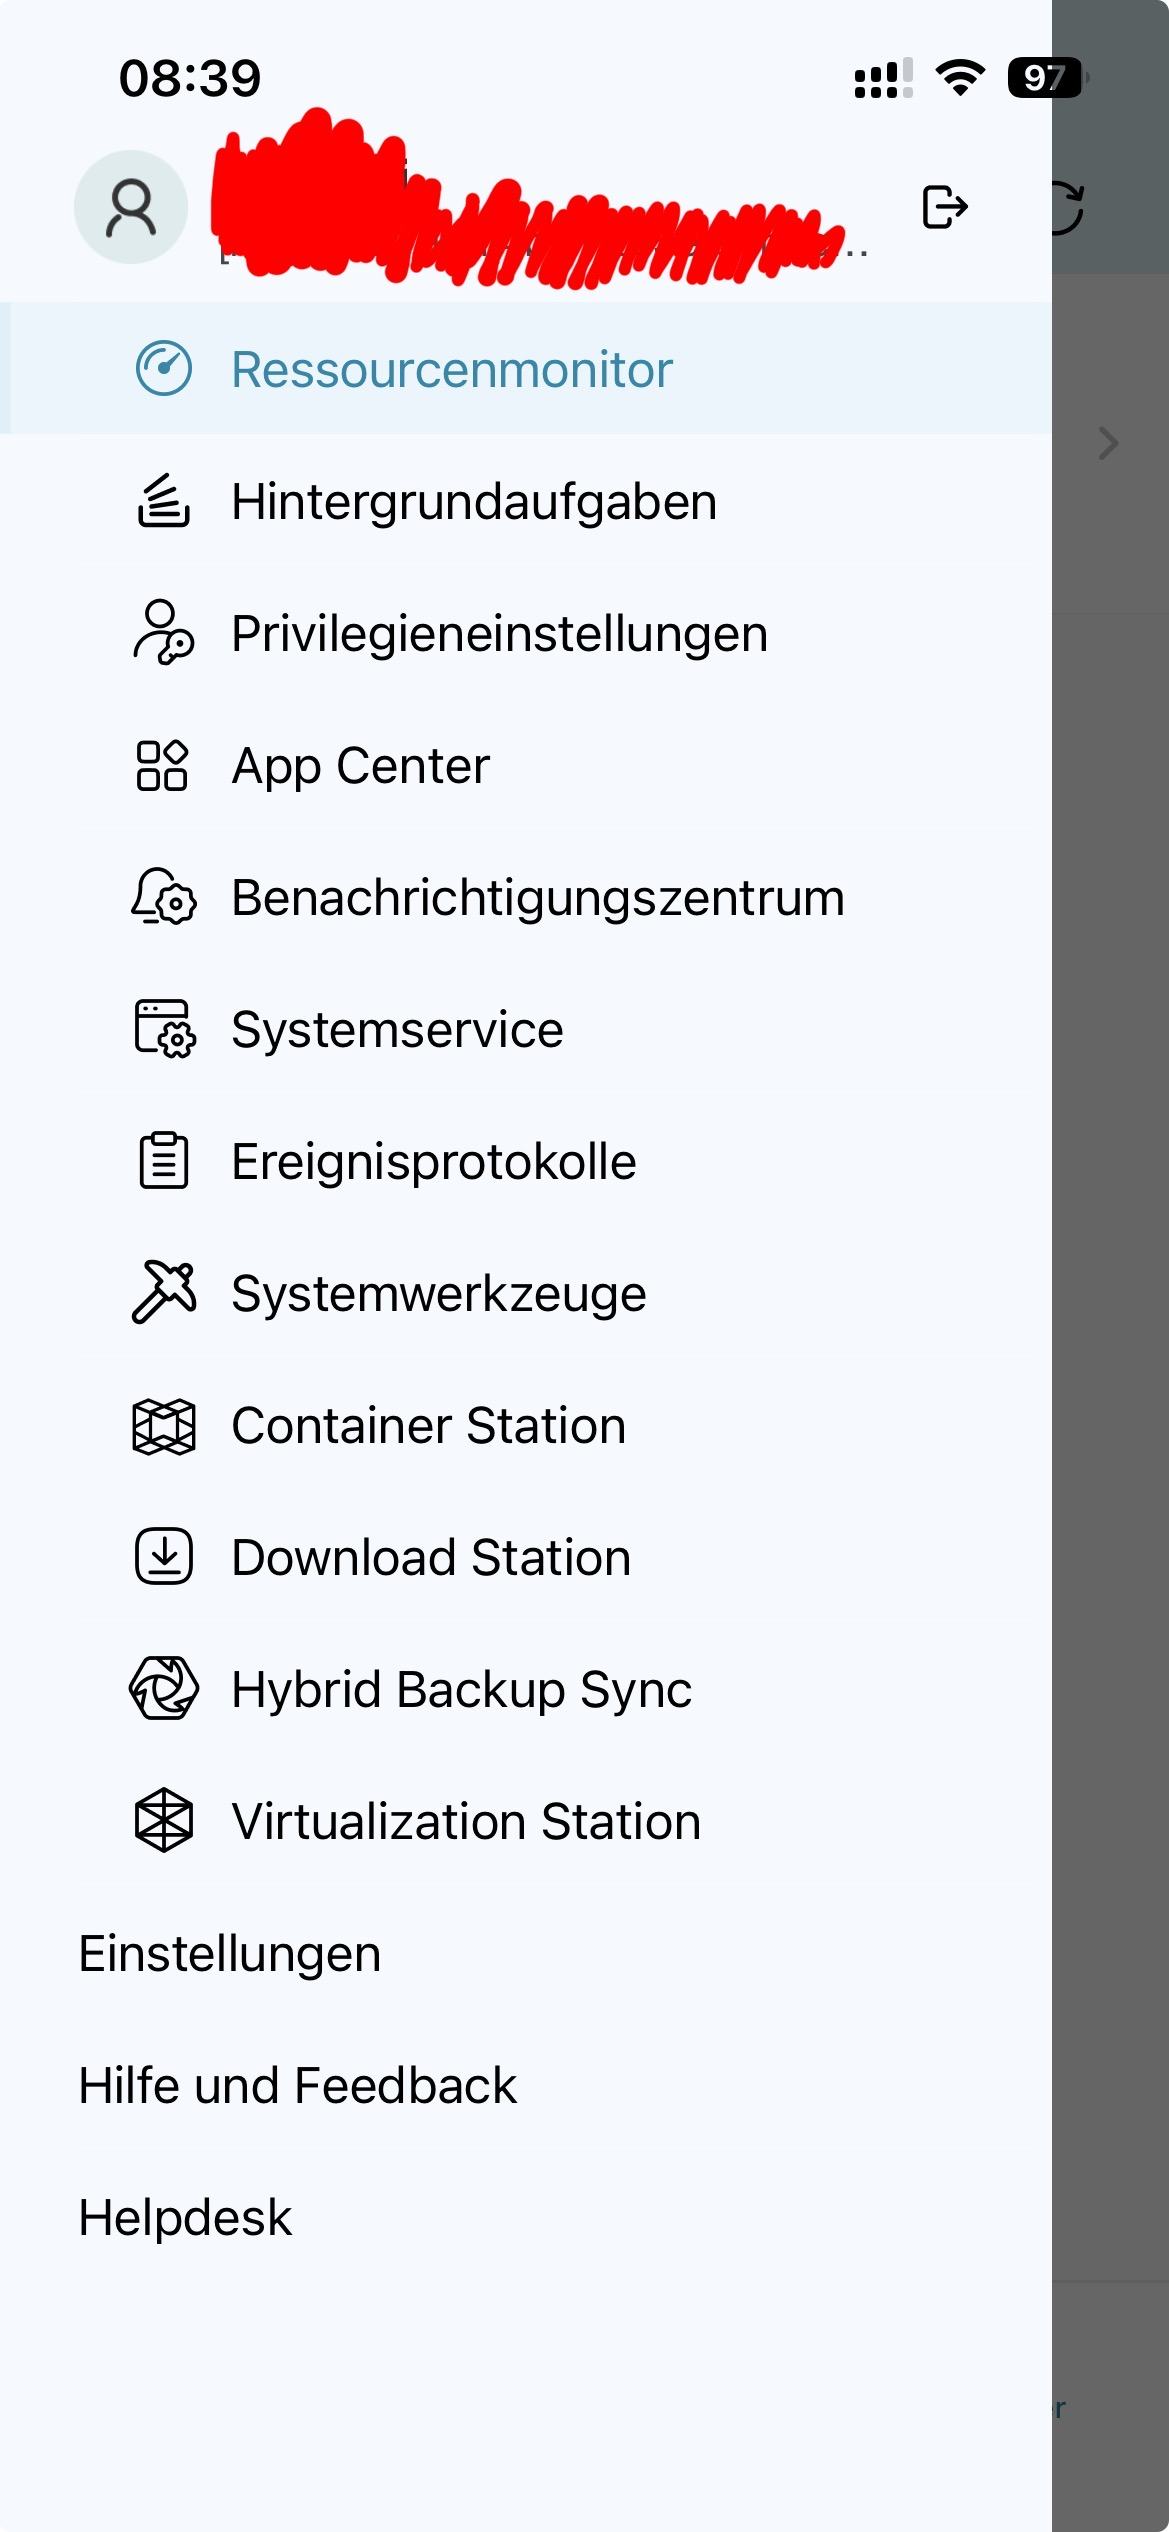This screenshot has width=1169, height=2532.
Task: Tap the Hintergrundaufgaben stack icon
Action: click(163, 501)
